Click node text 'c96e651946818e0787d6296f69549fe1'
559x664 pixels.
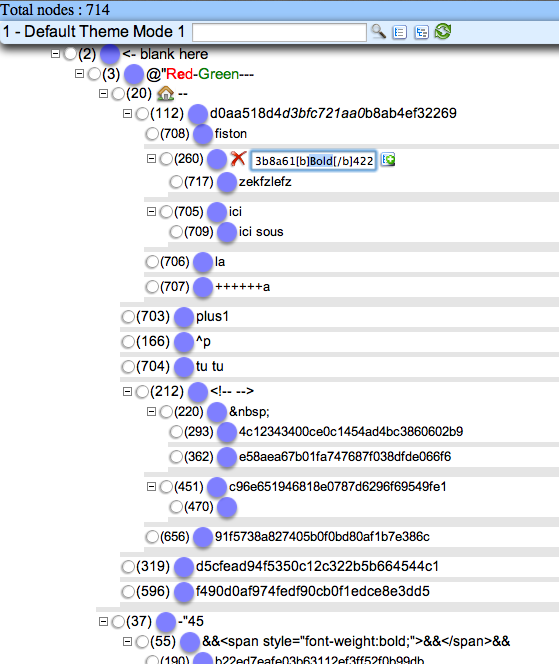coord(338,487)
